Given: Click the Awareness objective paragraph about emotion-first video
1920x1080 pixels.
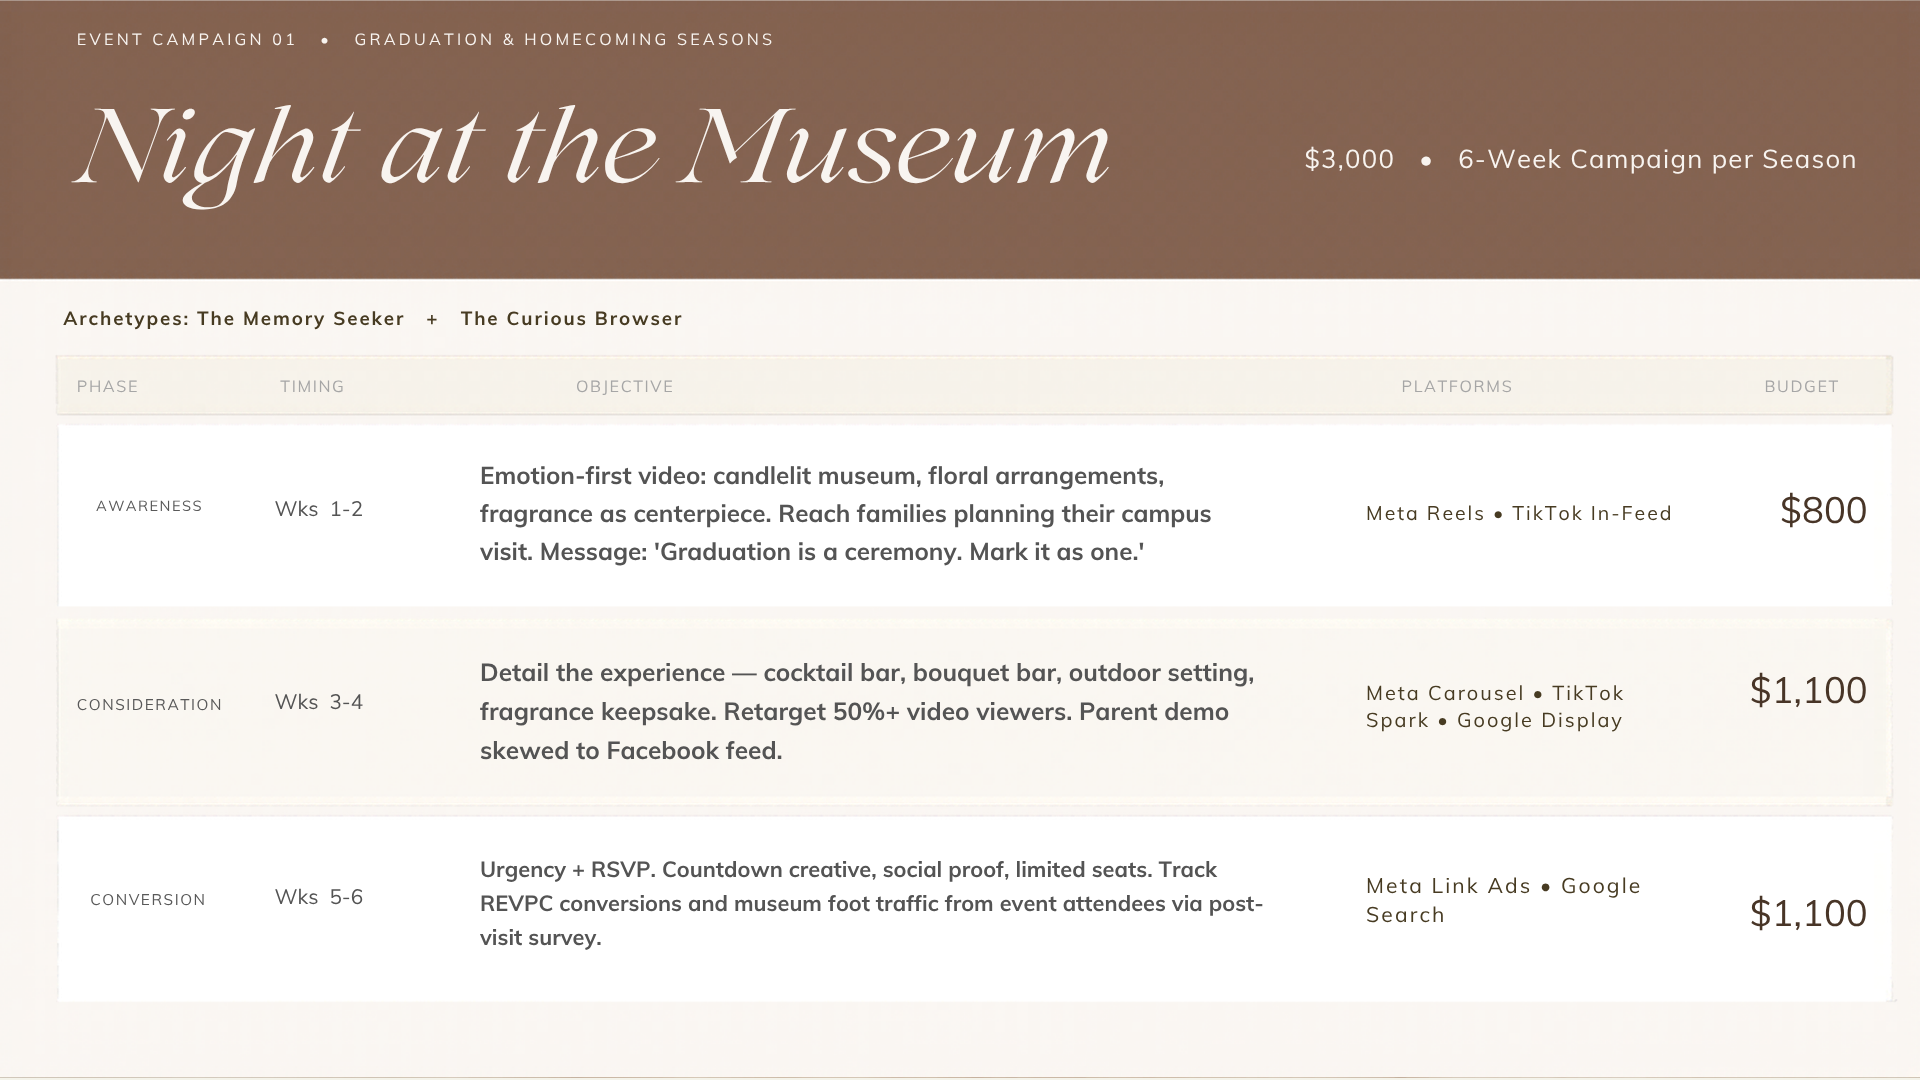Looking at the screenshot, I should [845, 514].
